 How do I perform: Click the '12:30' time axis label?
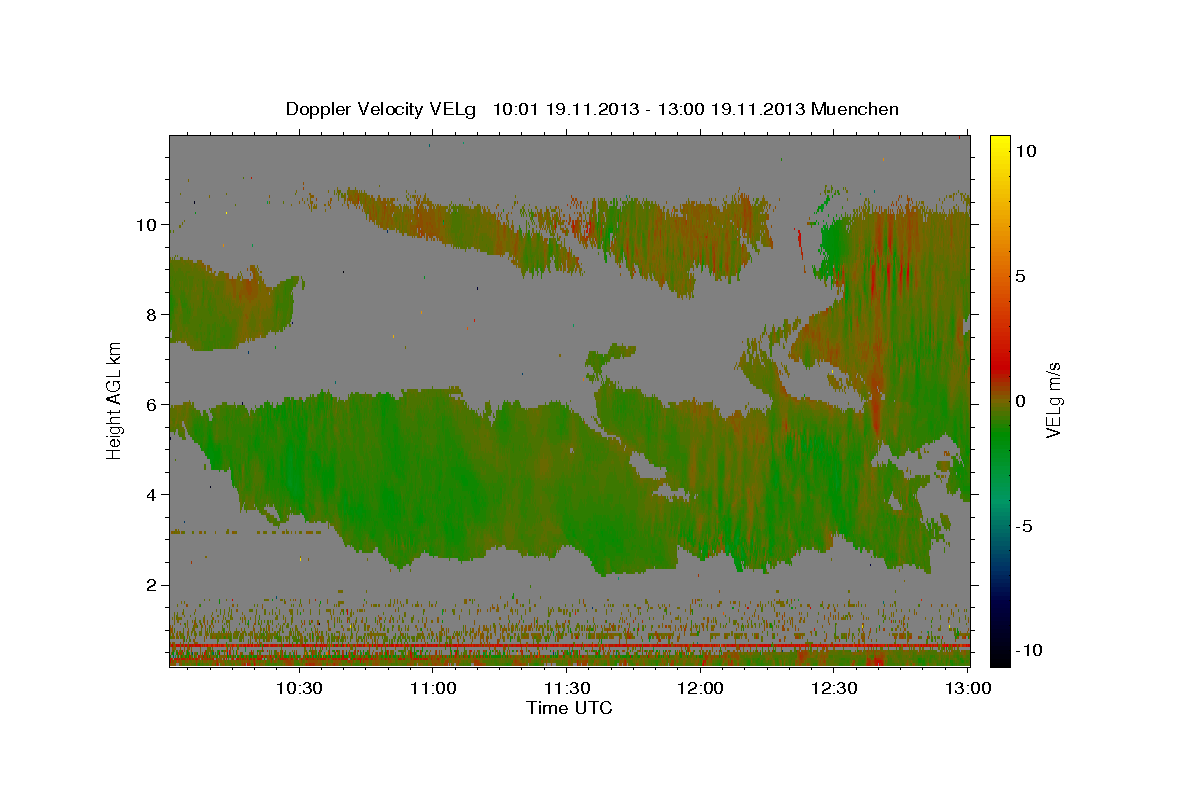coord(835,688)
